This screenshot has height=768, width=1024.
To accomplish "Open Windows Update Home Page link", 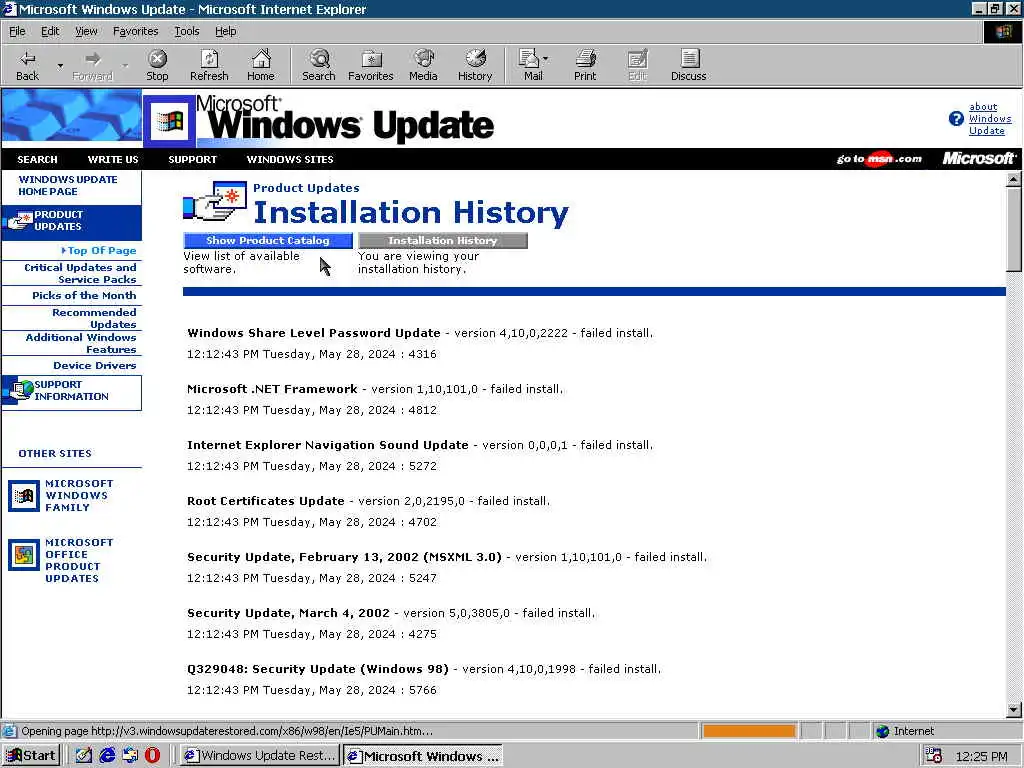I will tap(68, 185).
